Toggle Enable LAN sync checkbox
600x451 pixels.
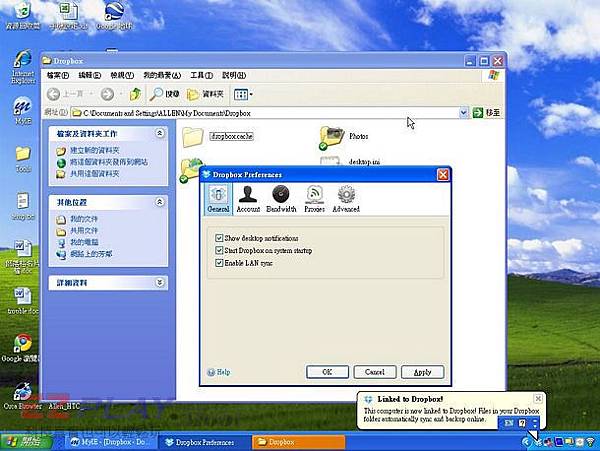coord(219,263)
